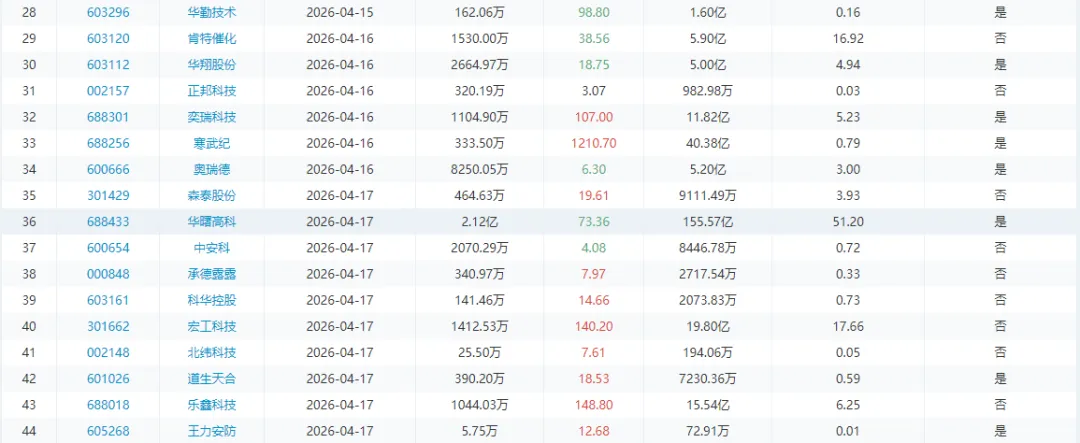Click stock name 奕瑞科技
Image resolution: width=1080 pixels, height=443 pixels.
click(x=212, y=117)
